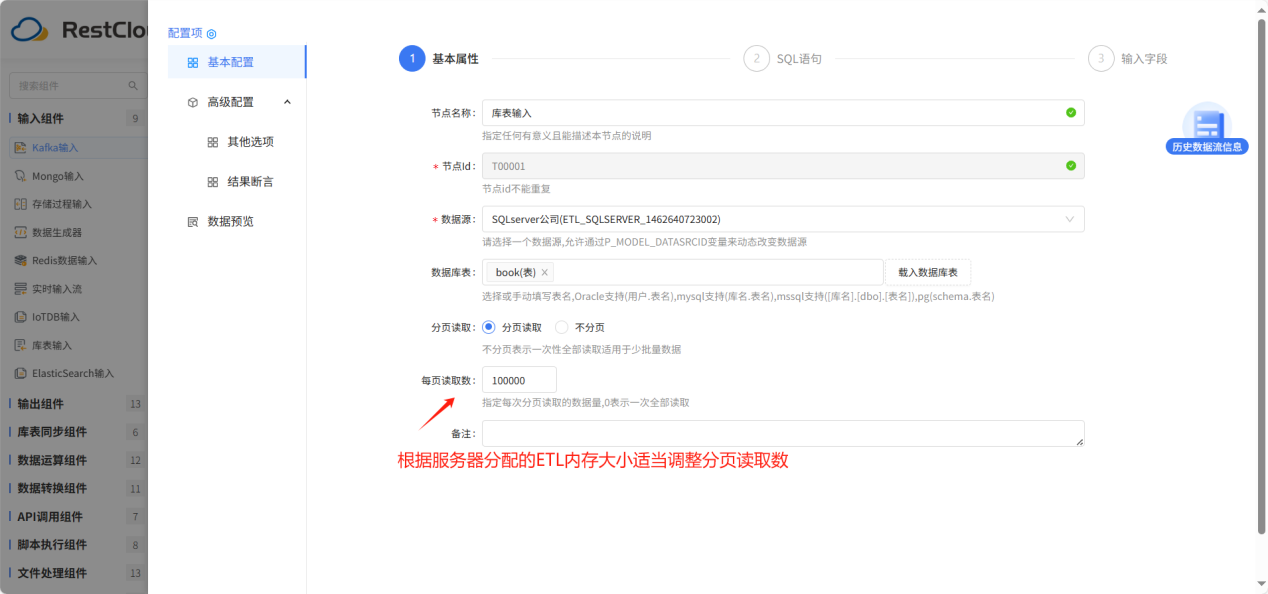Click the page vertical scrollbar
Viewport: 1268px width, 594px height.
[x=1260, y=276]
